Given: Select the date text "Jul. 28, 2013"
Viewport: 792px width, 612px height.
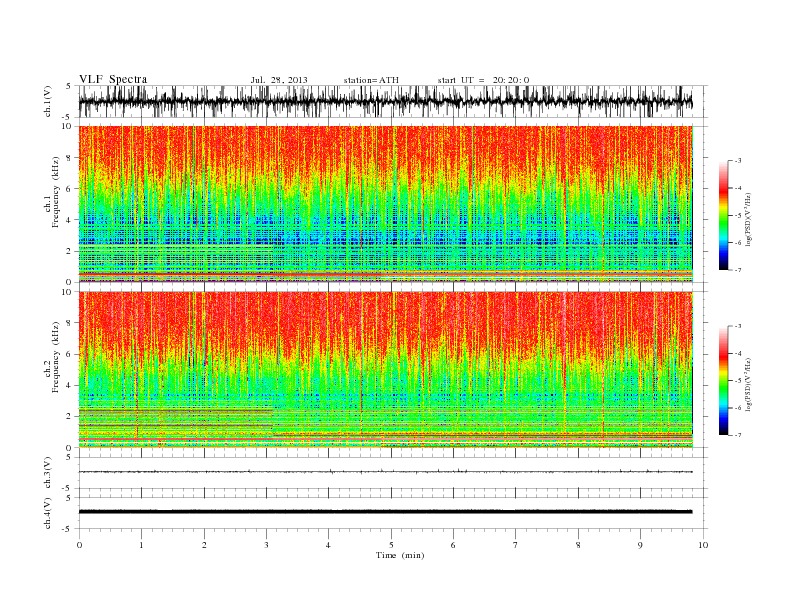Looking at the screenshot, I should [x=279, y=80].
